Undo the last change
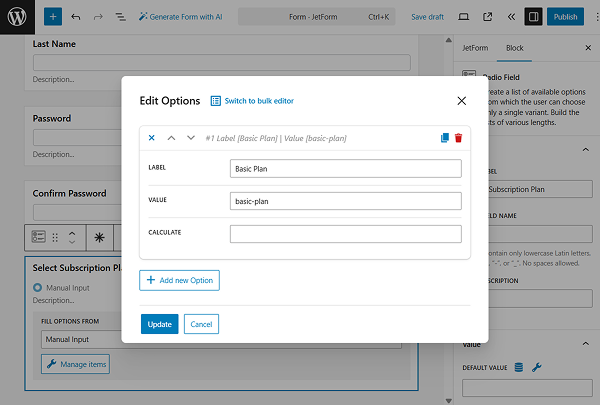The image size is (600, 405). (x=76, y=17)
